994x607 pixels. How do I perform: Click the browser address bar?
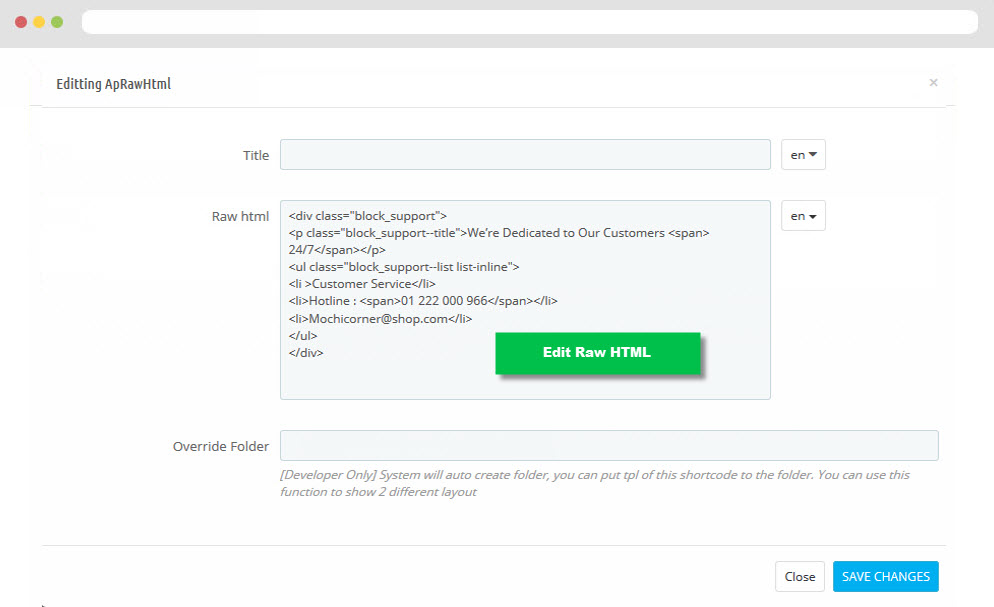tap(529, 22)
